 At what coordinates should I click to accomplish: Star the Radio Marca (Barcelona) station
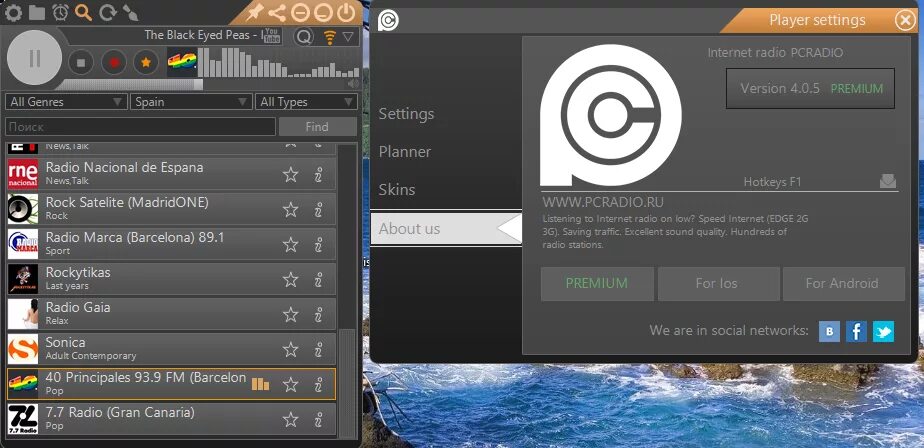tap(290, 245)
